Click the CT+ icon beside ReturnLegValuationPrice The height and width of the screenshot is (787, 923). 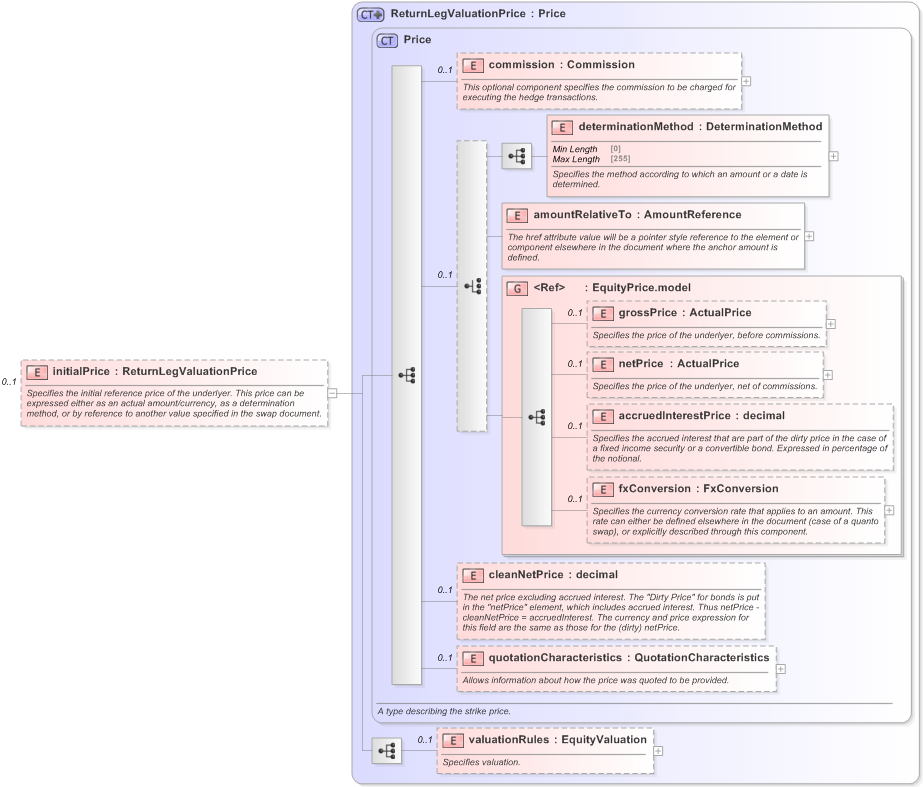[370, 15]
